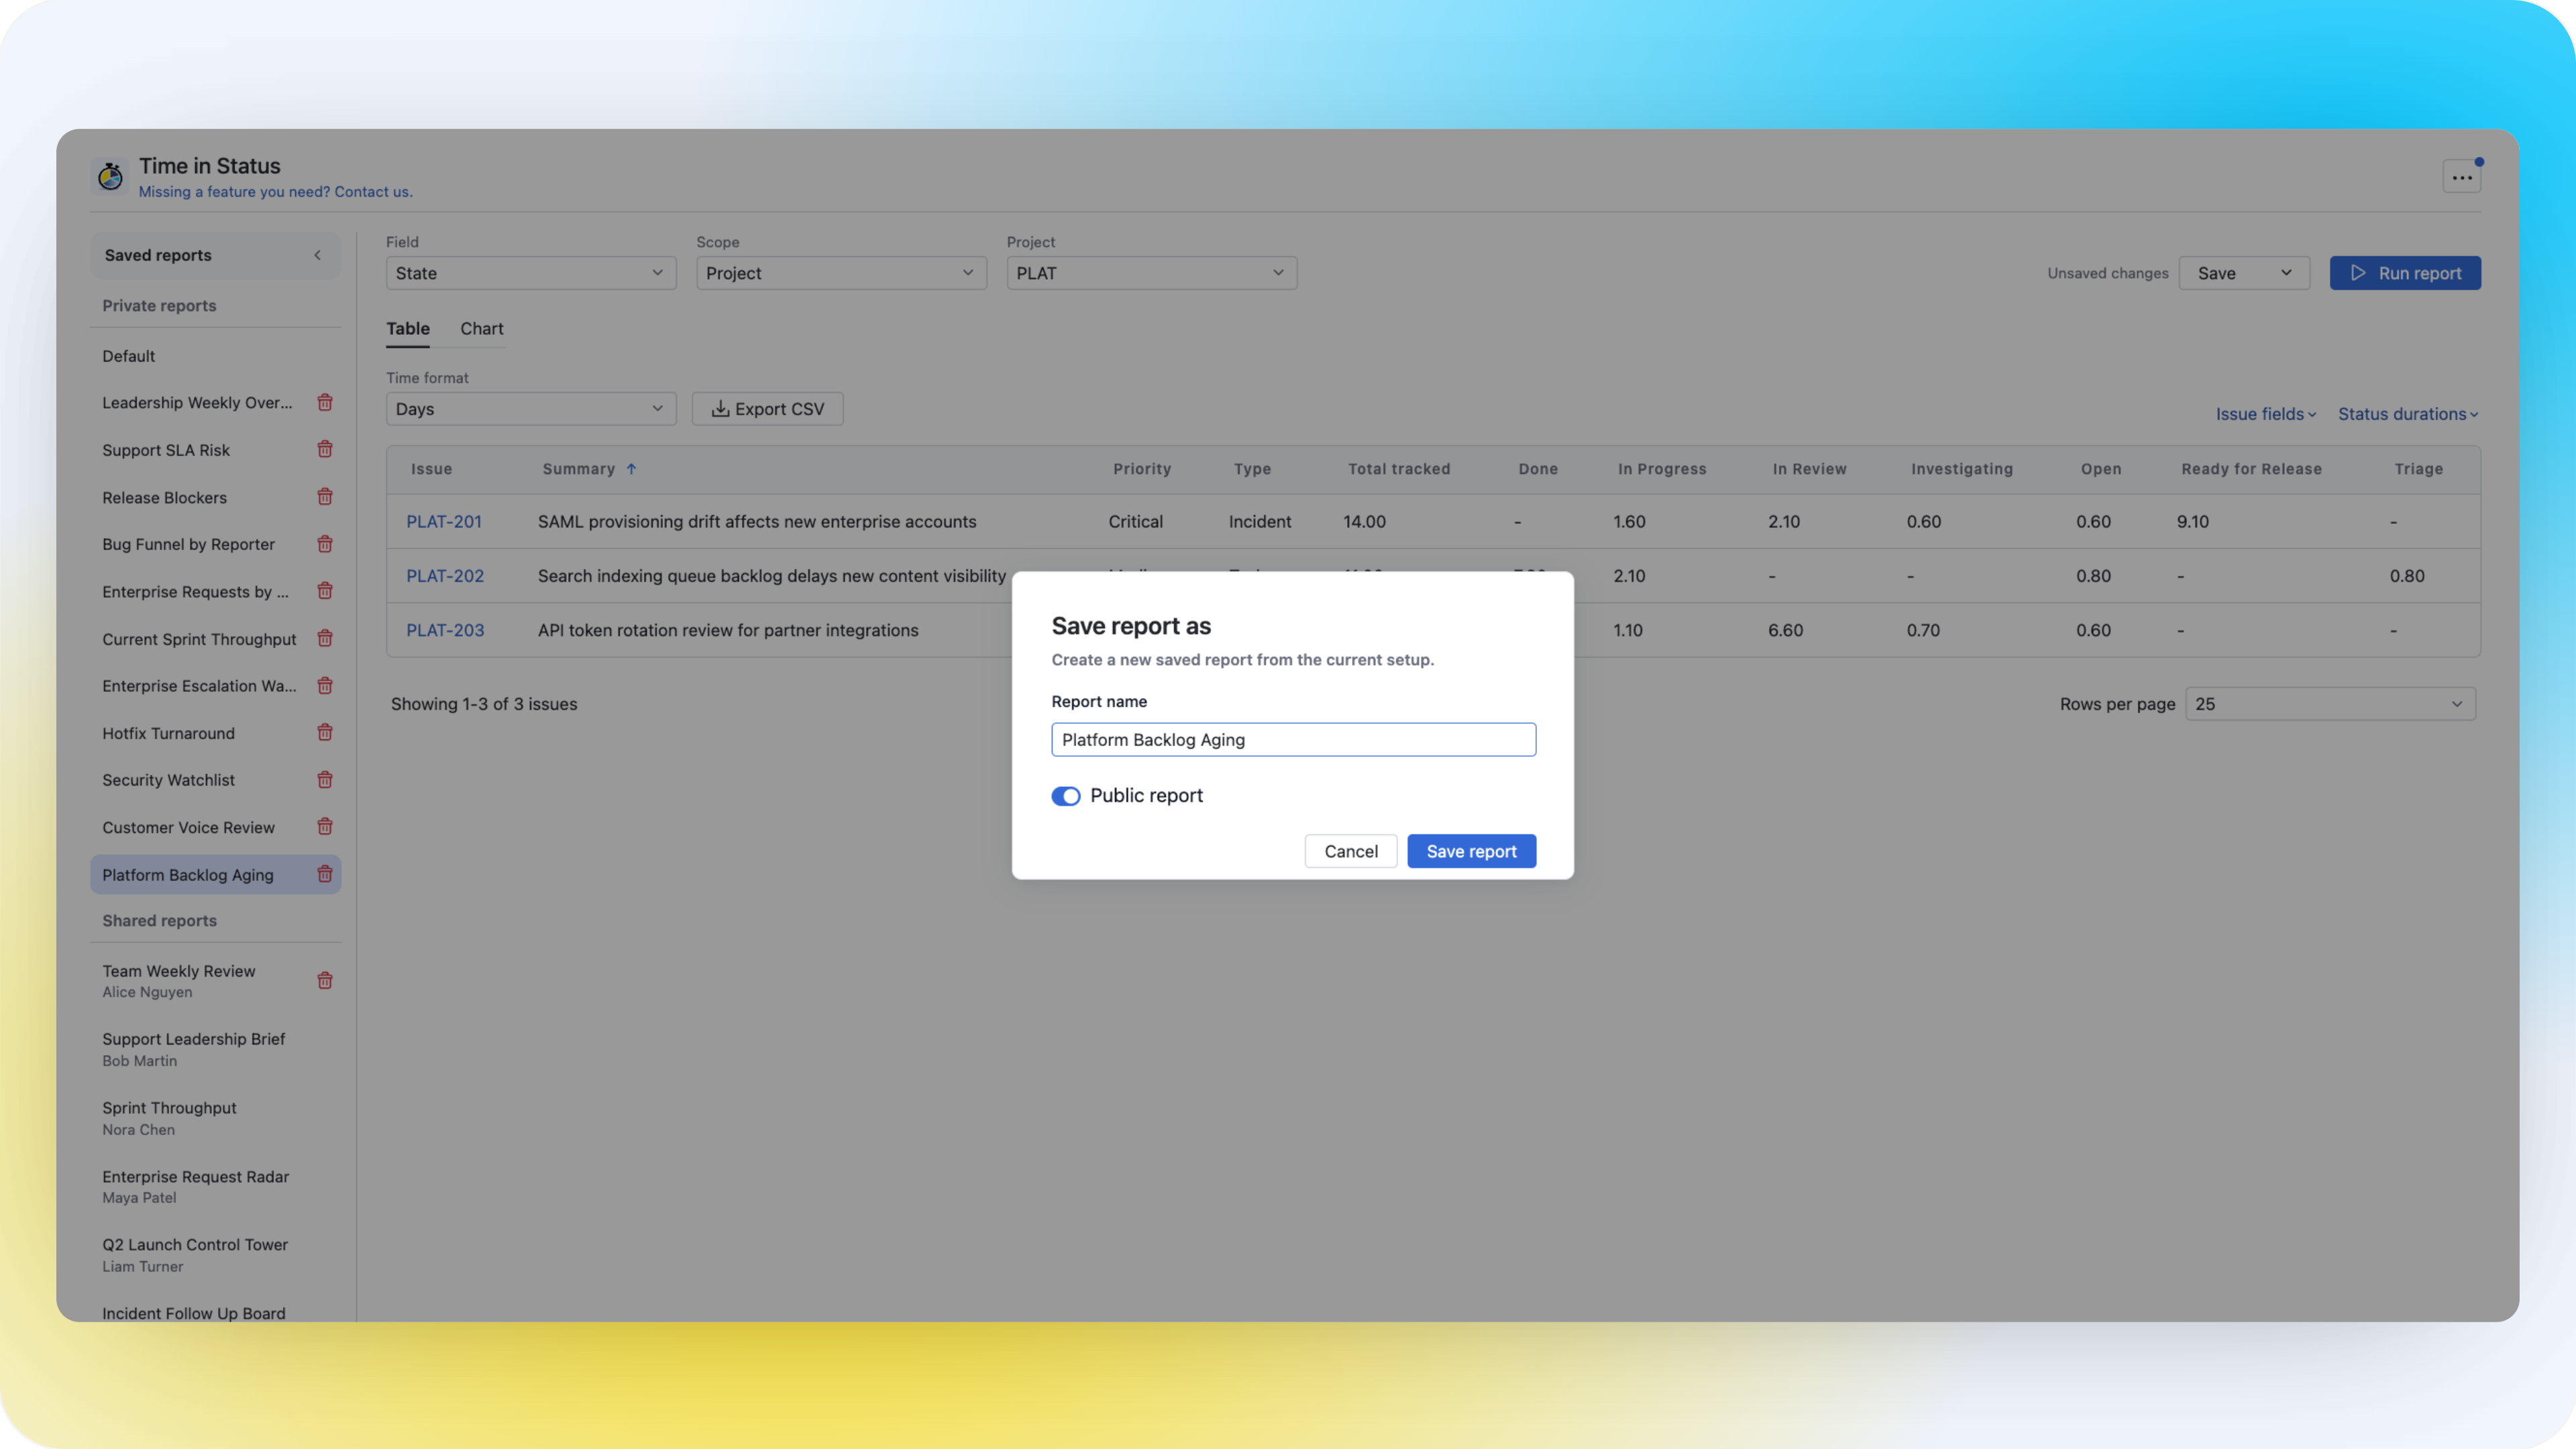Delete the Support SLA Risk report
The height and width of the screenshot is (1449, 2576).
coord(325,449)
